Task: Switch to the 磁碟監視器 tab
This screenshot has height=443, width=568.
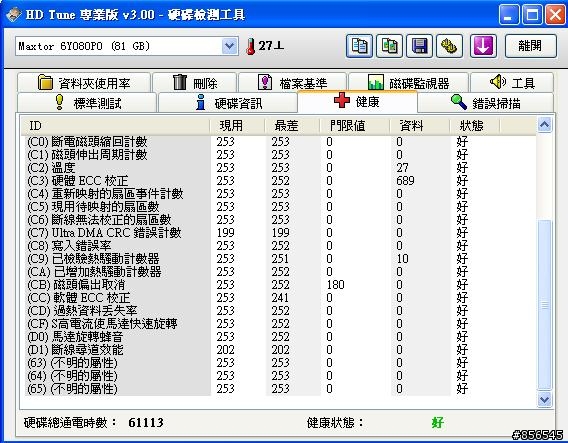Action: point(408,83)
